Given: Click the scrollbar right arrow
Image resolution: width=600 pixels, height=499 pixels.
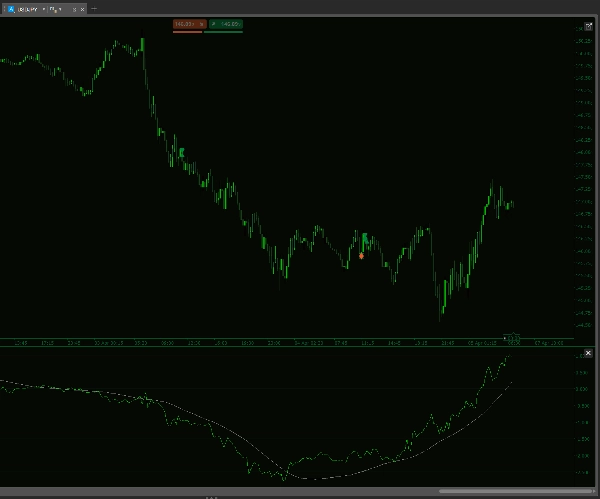Looking at the screenshot, I should [594, 491].
